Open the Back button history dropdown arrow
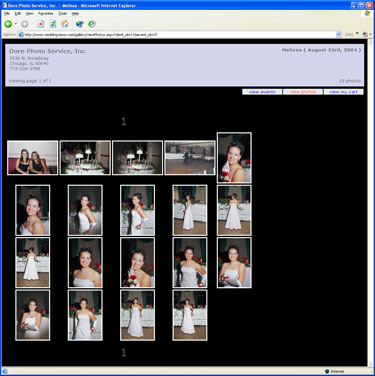 click(16, 24)
